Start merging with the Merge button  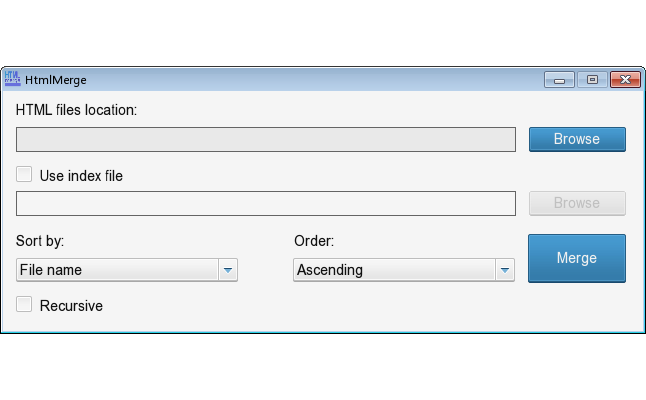tap(577, 258)
